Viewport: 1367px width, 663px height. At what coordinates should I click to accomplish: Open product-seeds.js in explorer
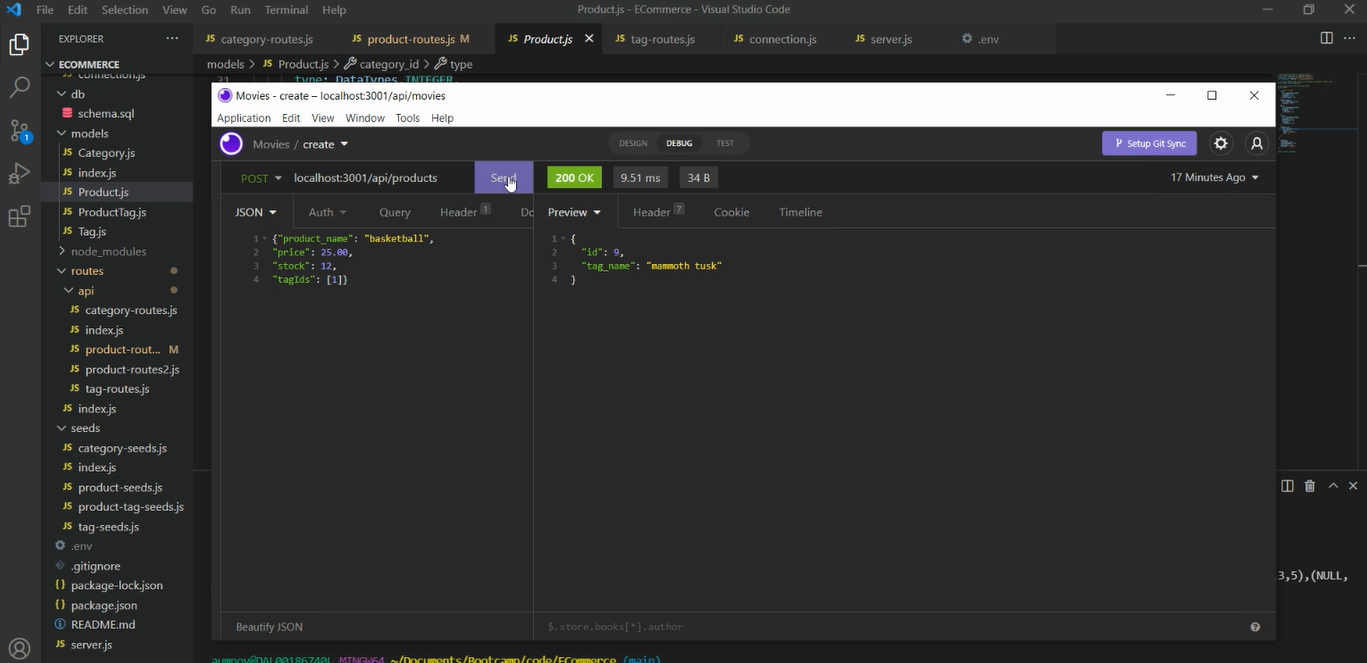point(120,487)
